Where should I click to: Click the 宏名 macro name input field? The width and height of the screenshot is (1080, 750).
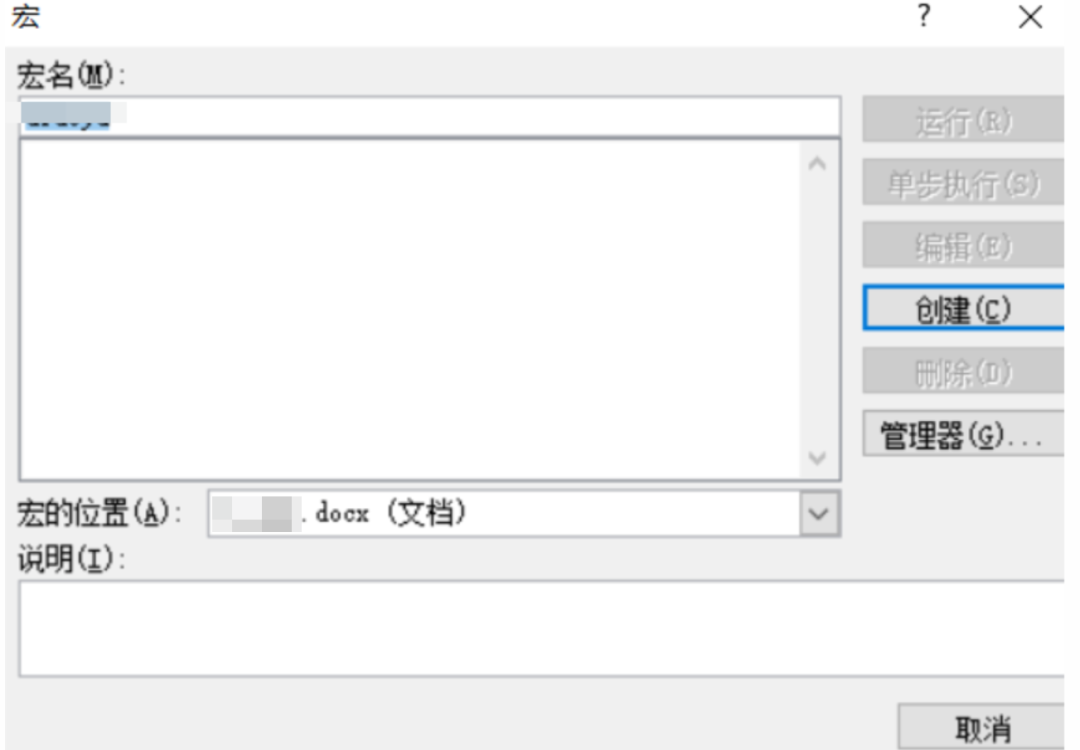[x=430, y=116]
